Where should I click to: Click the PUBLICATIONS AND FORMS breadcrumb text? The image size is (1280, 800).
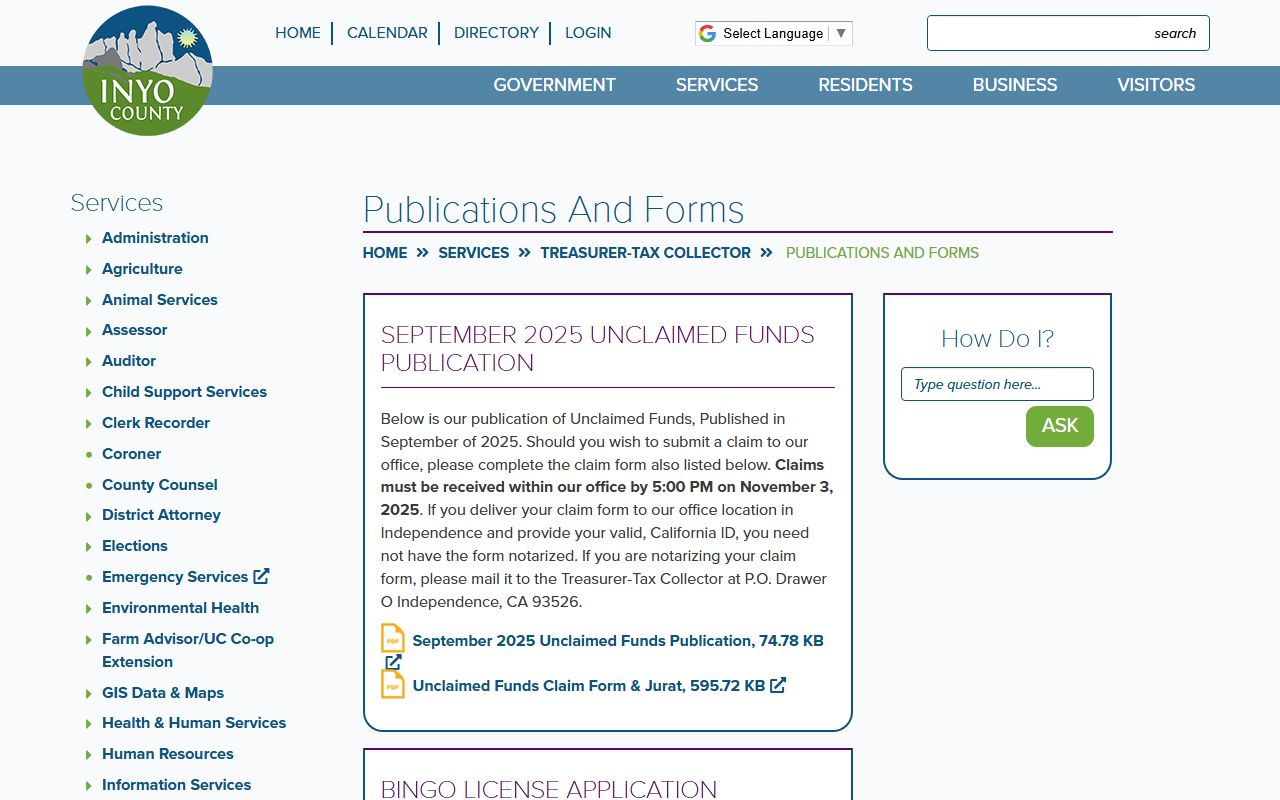tap(882, 253)
